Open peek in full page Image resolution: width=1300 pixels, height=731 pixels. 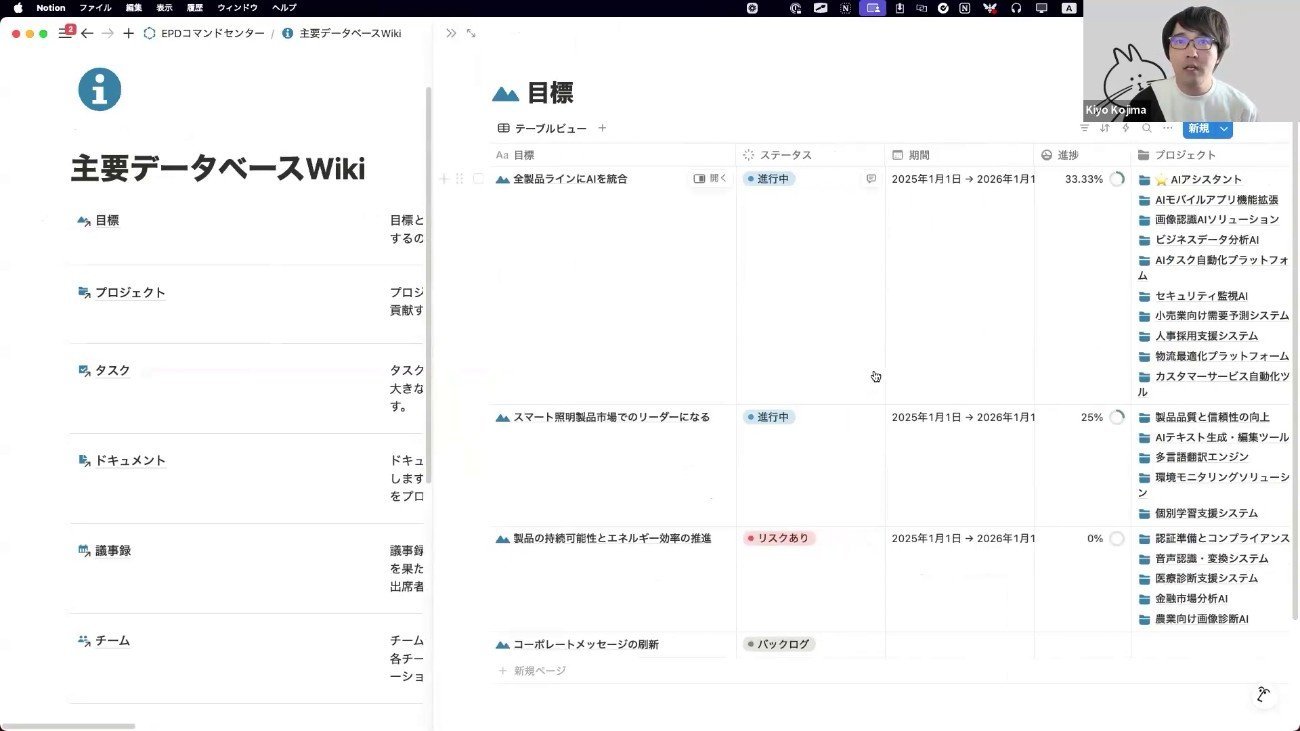[471, 33]
